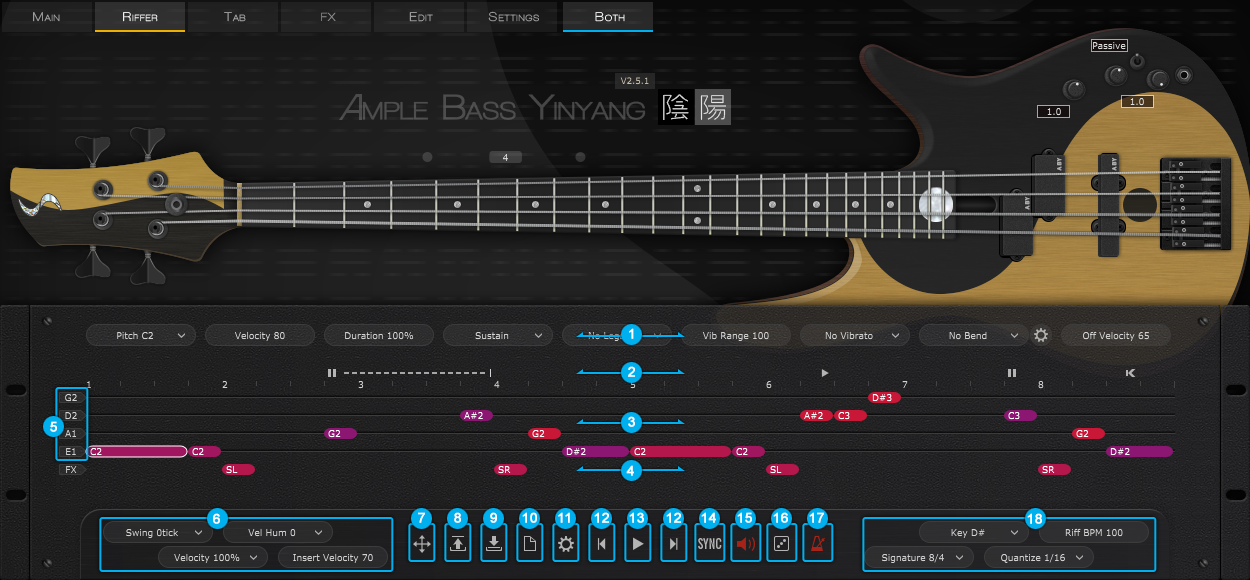
Task: Switch to the Riffer tab
Action: 140,17
